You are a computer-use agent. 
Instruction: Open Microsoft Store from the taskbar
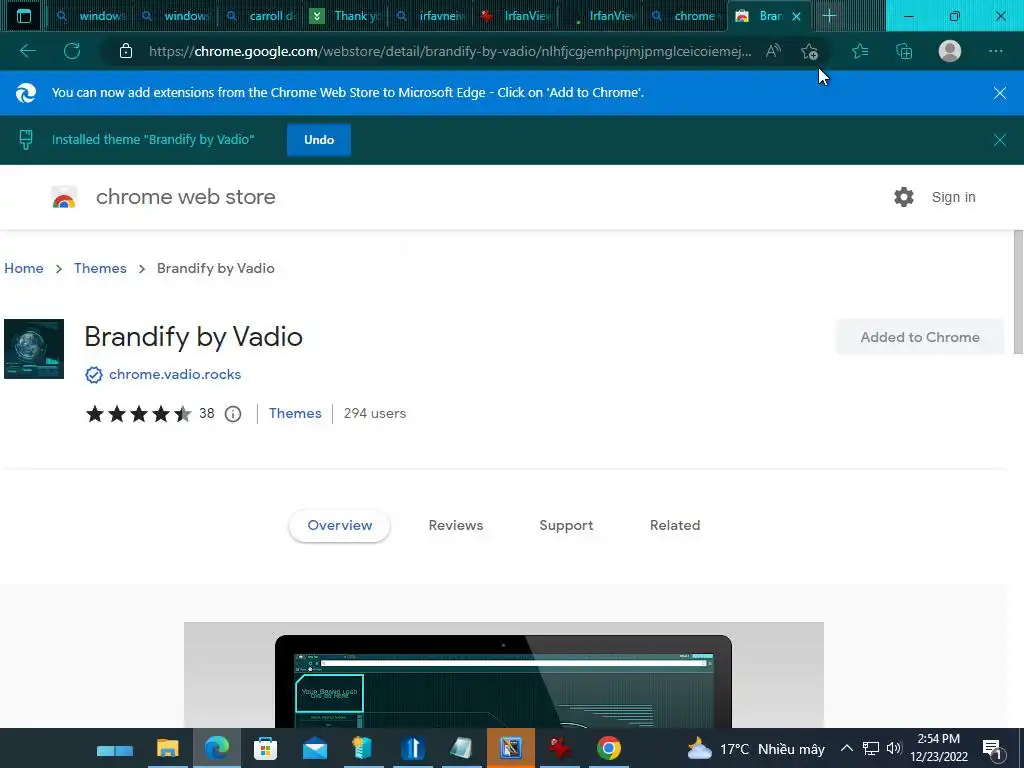click(265, 748)
